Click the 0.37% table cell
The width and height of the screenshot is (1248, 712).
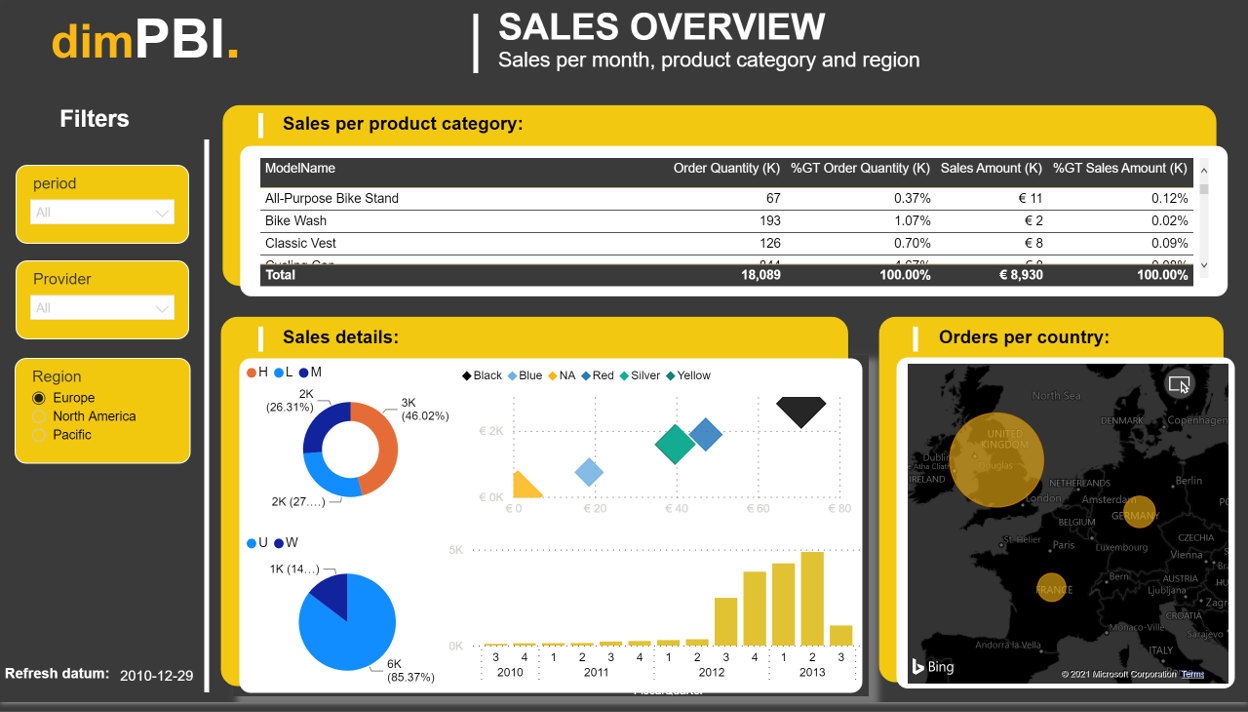click(912, 199)
